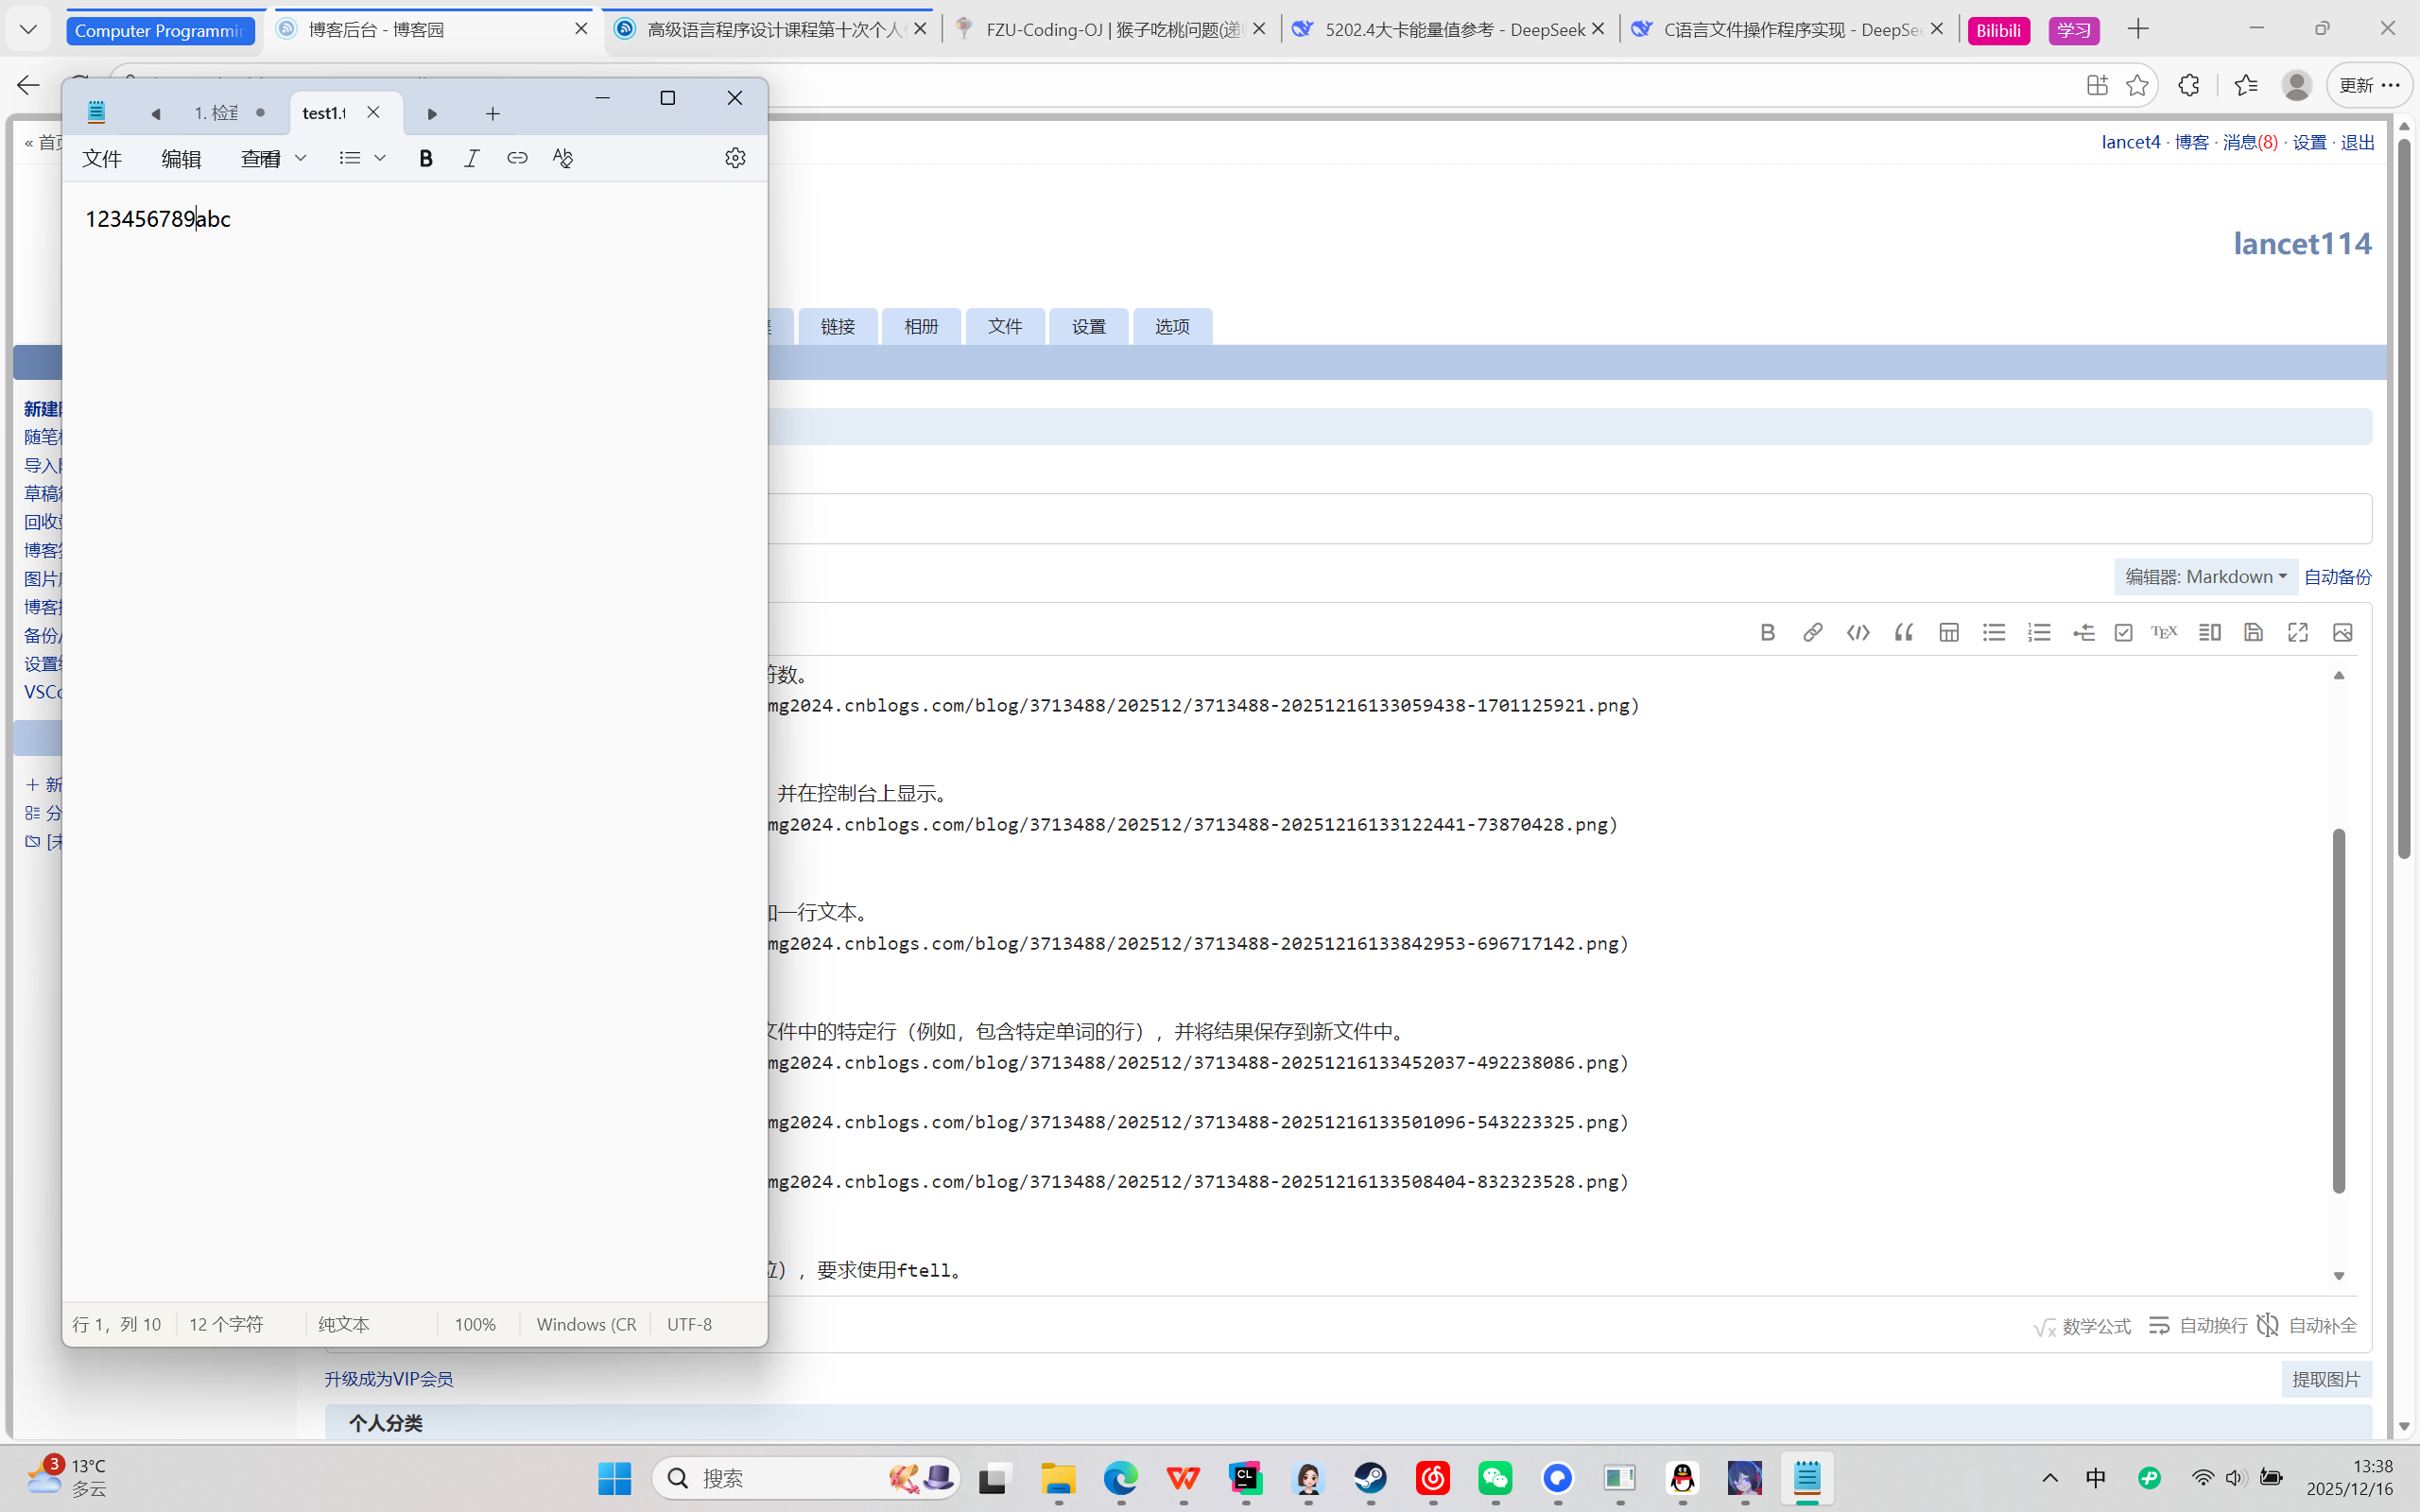The width and height of the screenshot is (2420, 1512).
Task: Click the editor's vertical scrollbar thumb
Action: (x=2338, y=1010)
